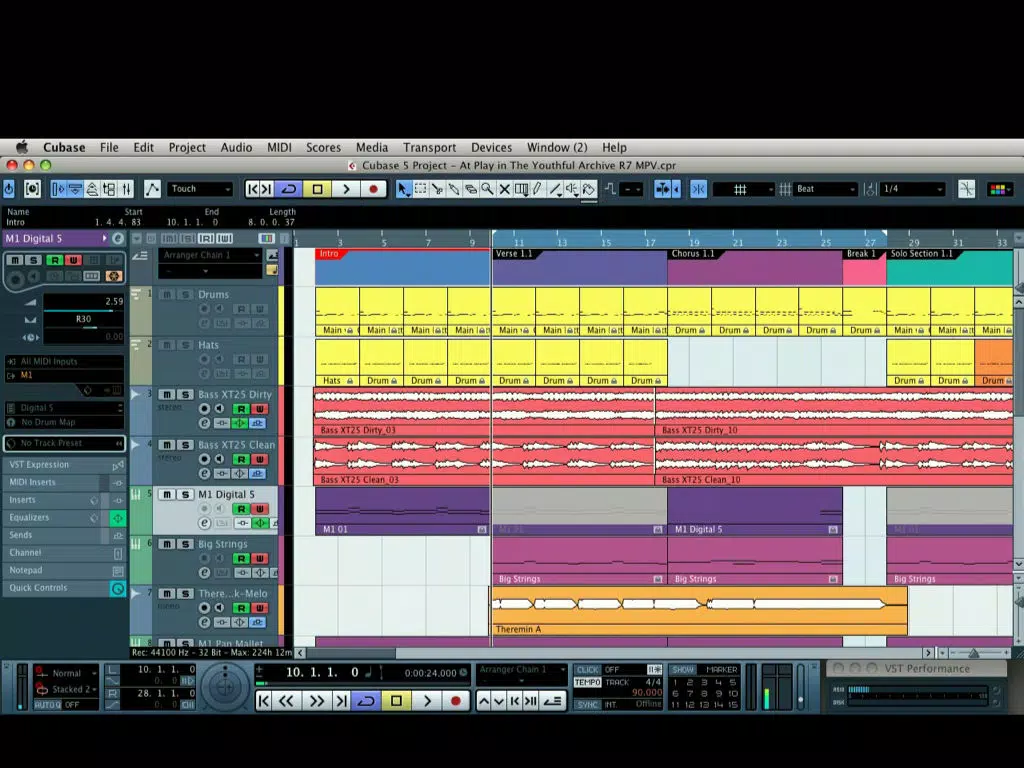Select the Erase tool
The image size is (1024, 768).
coord(470,189)
